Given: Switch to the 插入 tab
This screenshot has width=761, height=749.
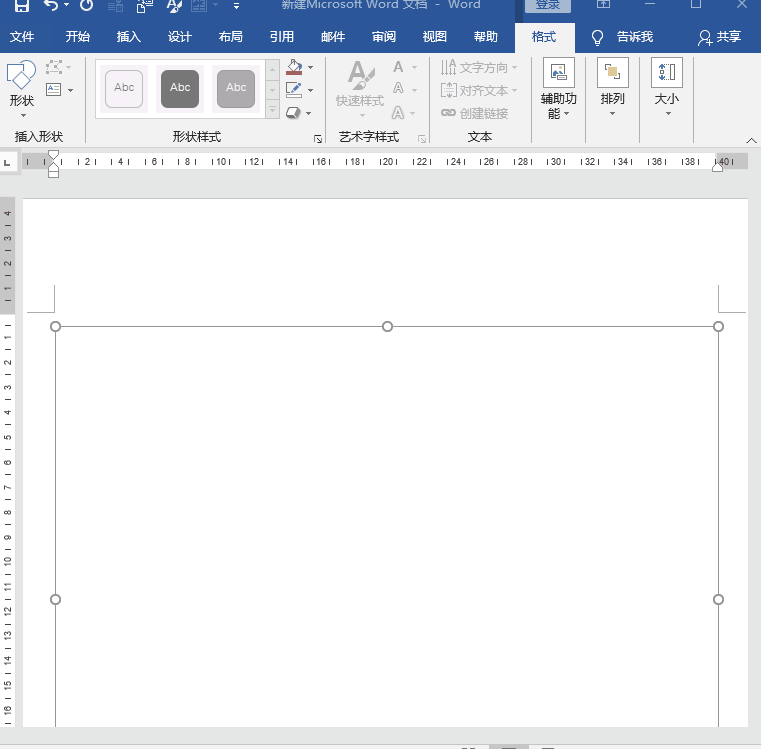Looking at the screenshot, I should (x=129, y=37).
